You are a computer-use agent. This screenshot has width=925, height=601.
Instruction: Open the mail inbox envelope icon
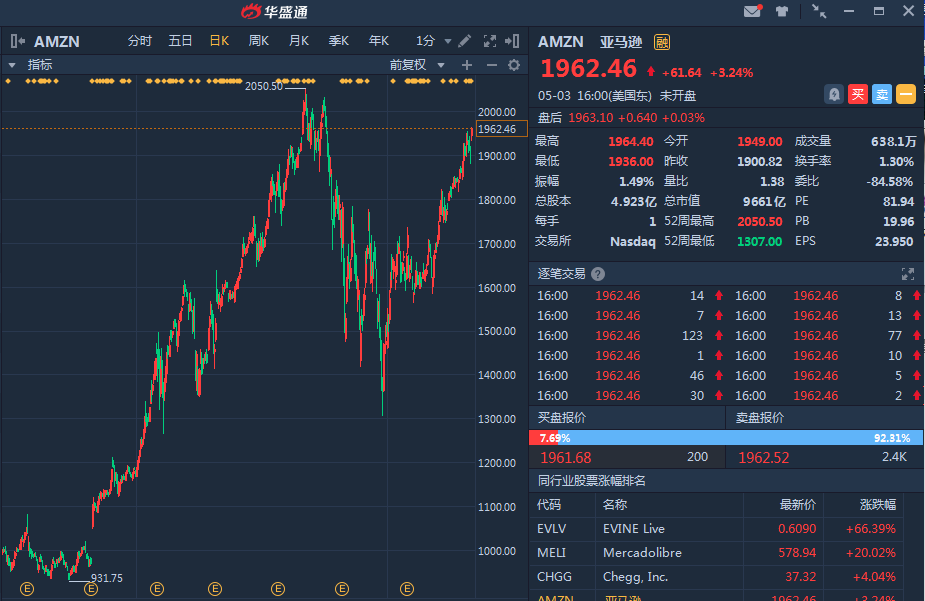pyautogui.click(x=752, y=12)
